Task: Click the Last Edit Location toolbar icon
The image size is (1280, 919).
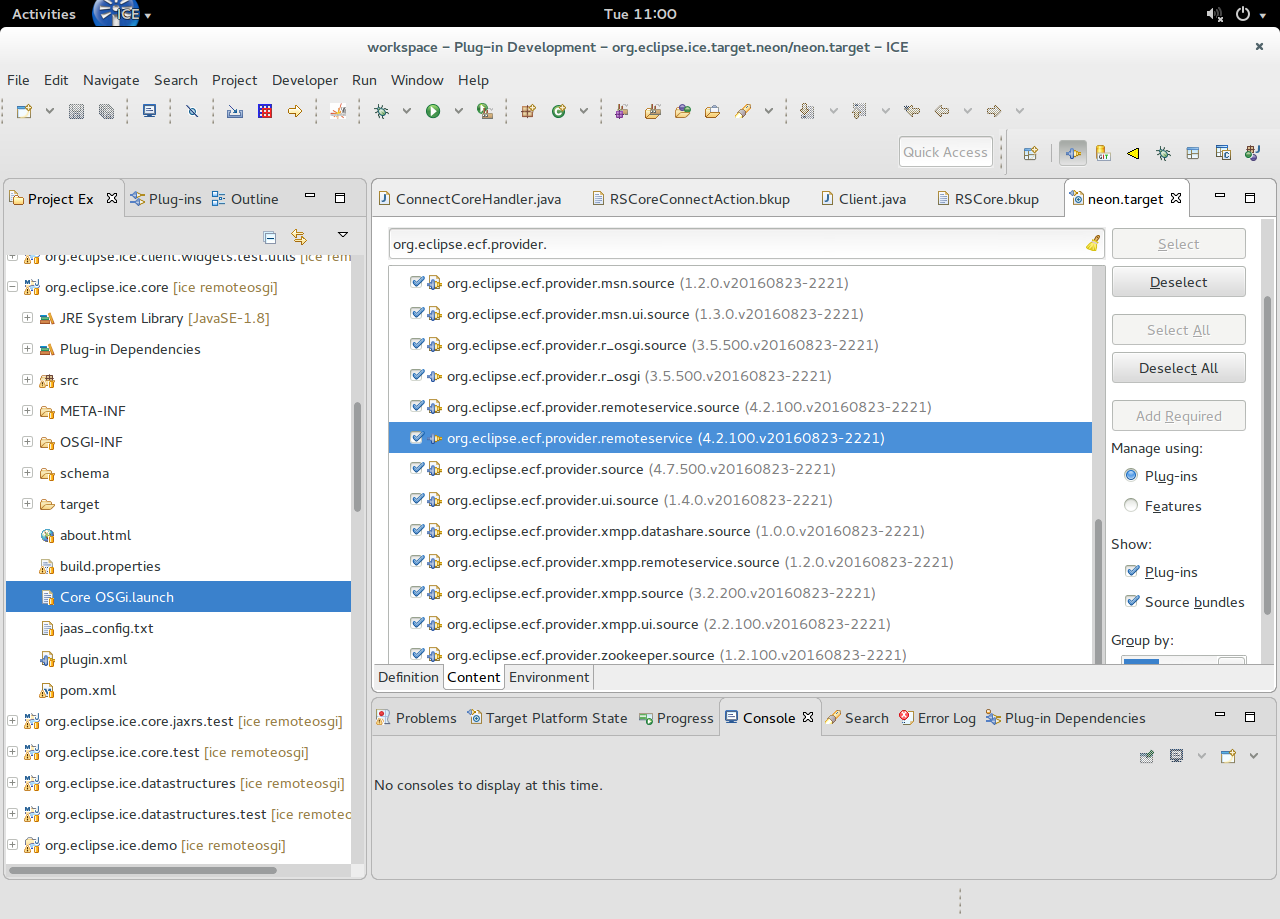Action: tap(911, 111)
